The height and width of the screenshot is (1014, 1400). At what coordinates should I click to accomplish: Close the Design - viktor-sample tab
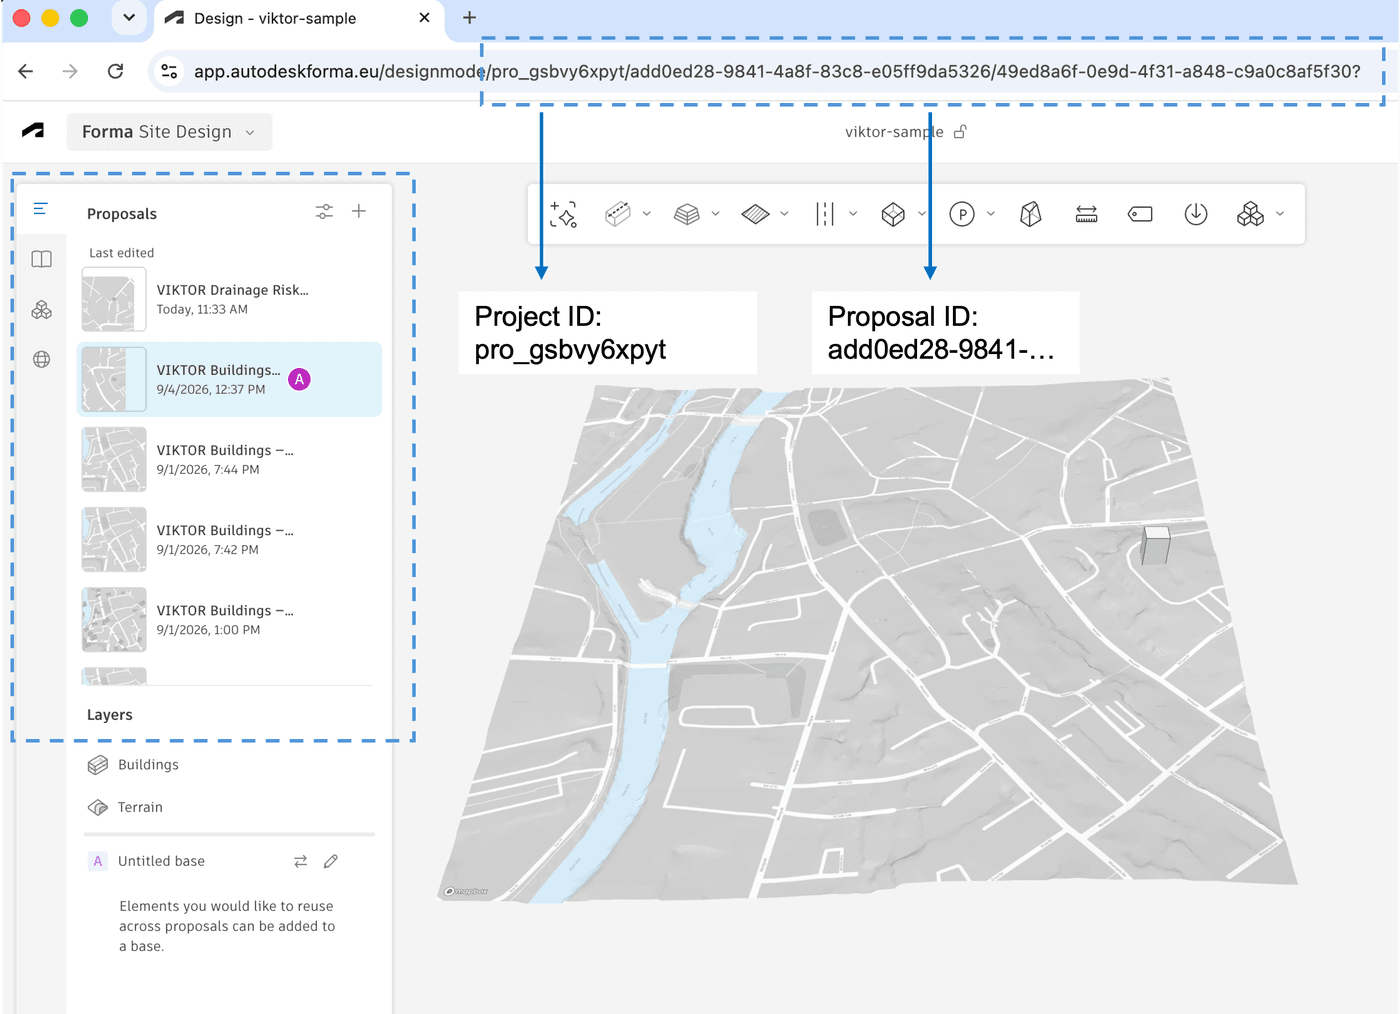[x=424, y=18]
